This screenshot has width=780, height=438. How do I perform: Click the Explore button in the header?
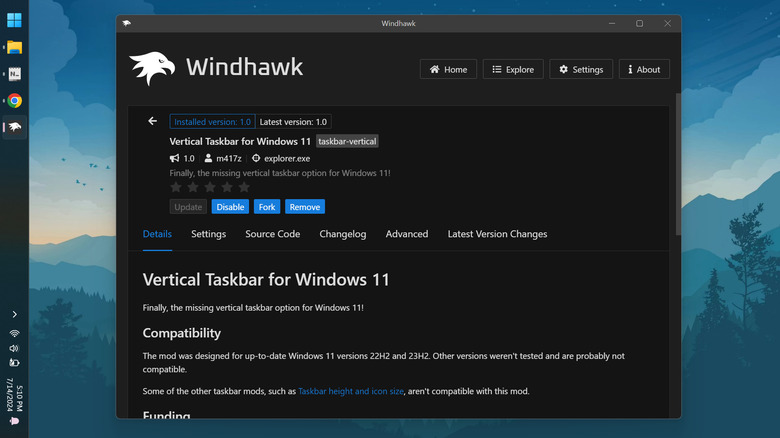tap(513, 69)
